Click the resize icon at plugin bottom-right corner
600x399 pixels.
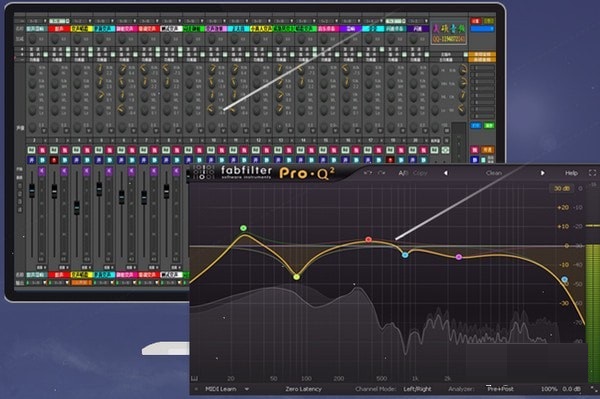(594, 389)
